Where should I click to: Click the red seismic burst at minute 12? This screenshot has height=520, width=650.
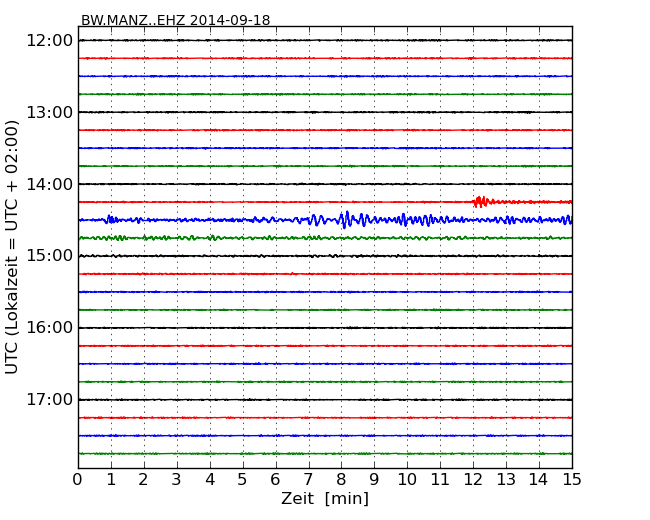[481, 202]
